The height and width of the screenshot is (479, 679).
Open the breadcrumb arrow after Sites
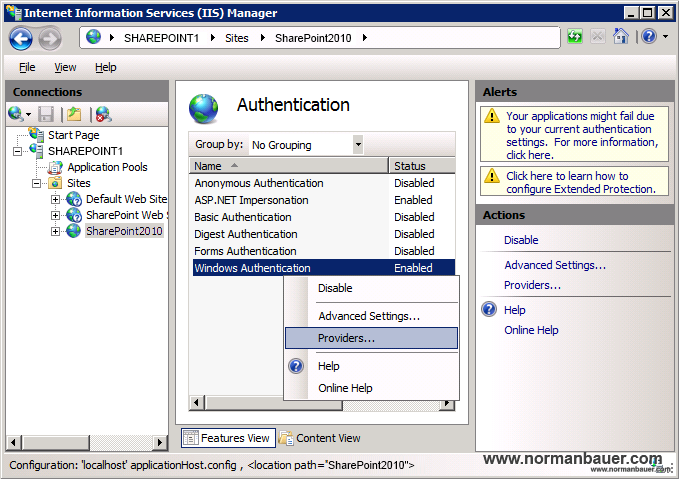pyautogui.click(x=262, y=38)
